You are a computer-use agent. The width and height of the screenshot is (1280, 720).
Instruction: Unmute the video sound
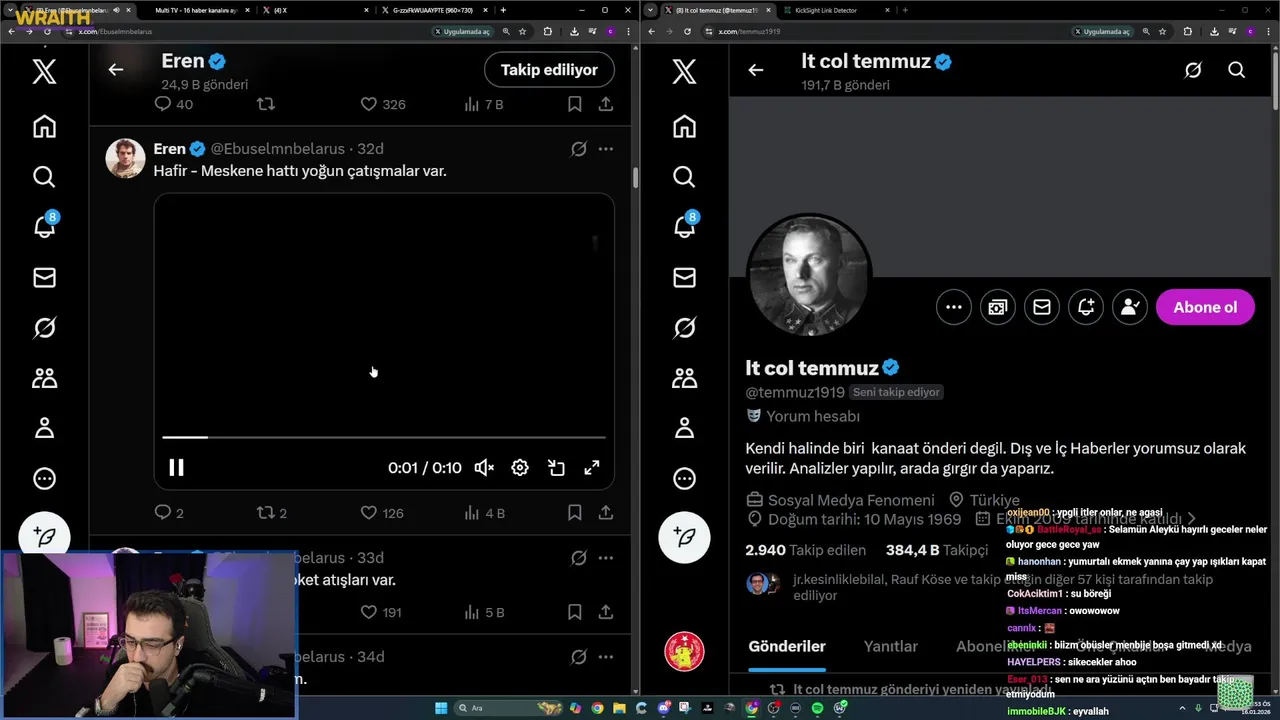click(x=484, y=468)
